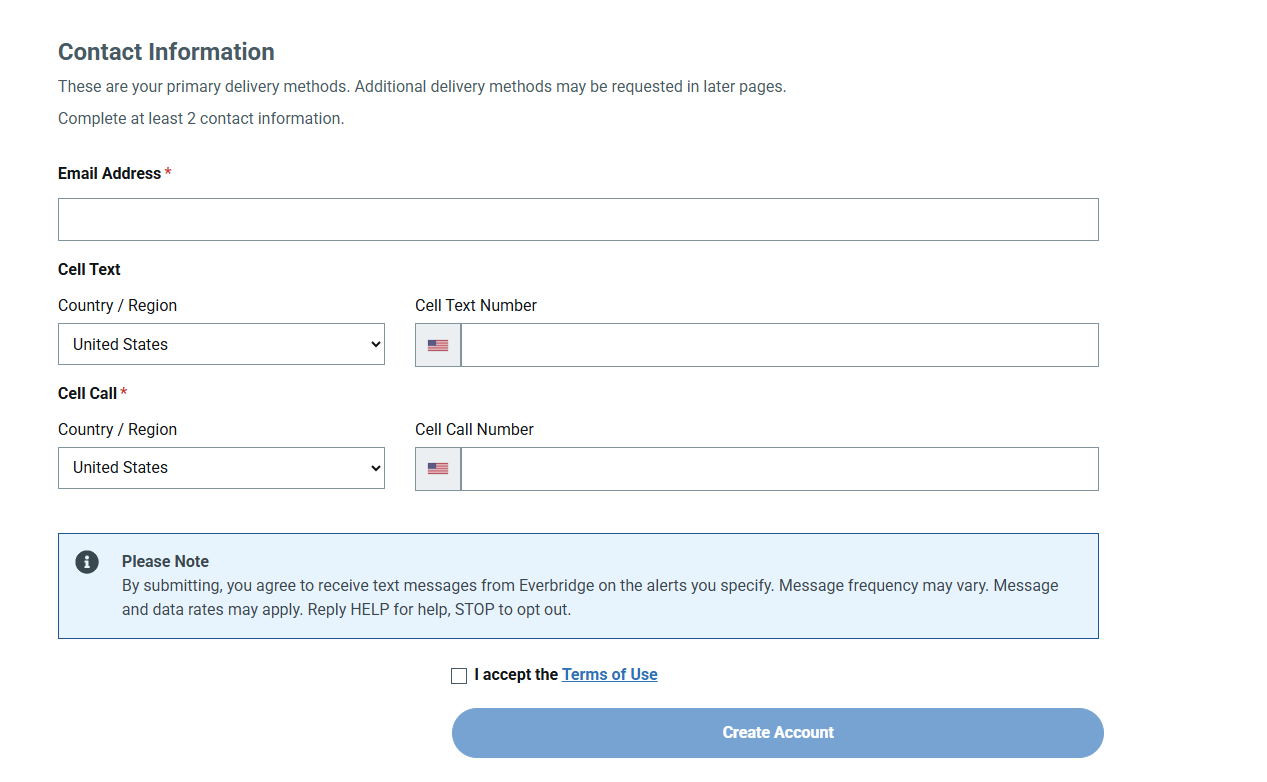Open the Terms of Use link
1267x782 pixels.
[609, 674]
